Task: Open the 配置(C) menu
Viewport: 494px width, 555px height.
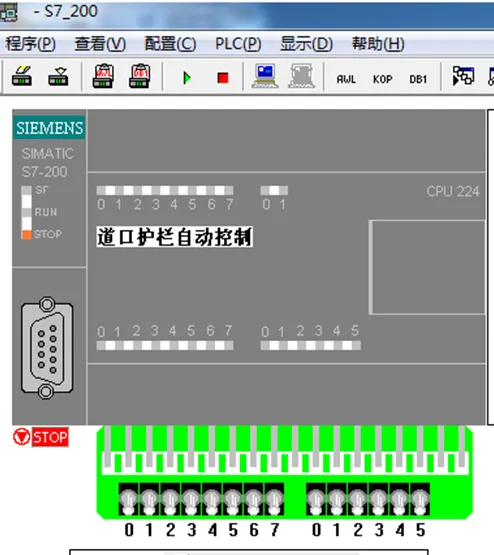Action: (x=170, y=44)
